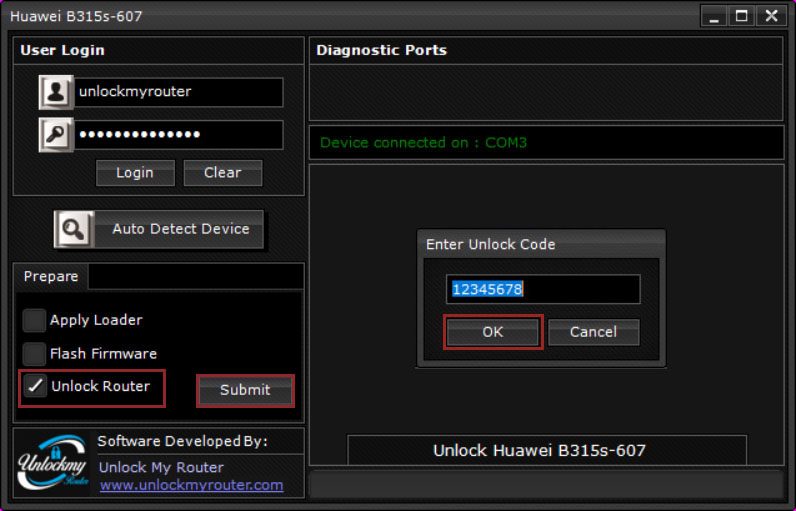Close the Huawei B315s-607 window
796x511 pixels.
[771, 16]
